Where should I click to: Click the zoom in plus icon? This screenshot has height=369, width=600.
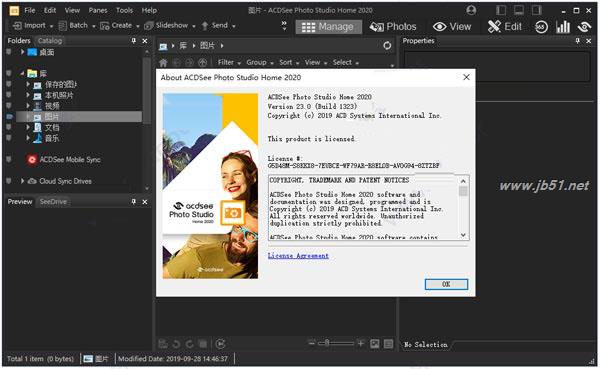[360, 343]
